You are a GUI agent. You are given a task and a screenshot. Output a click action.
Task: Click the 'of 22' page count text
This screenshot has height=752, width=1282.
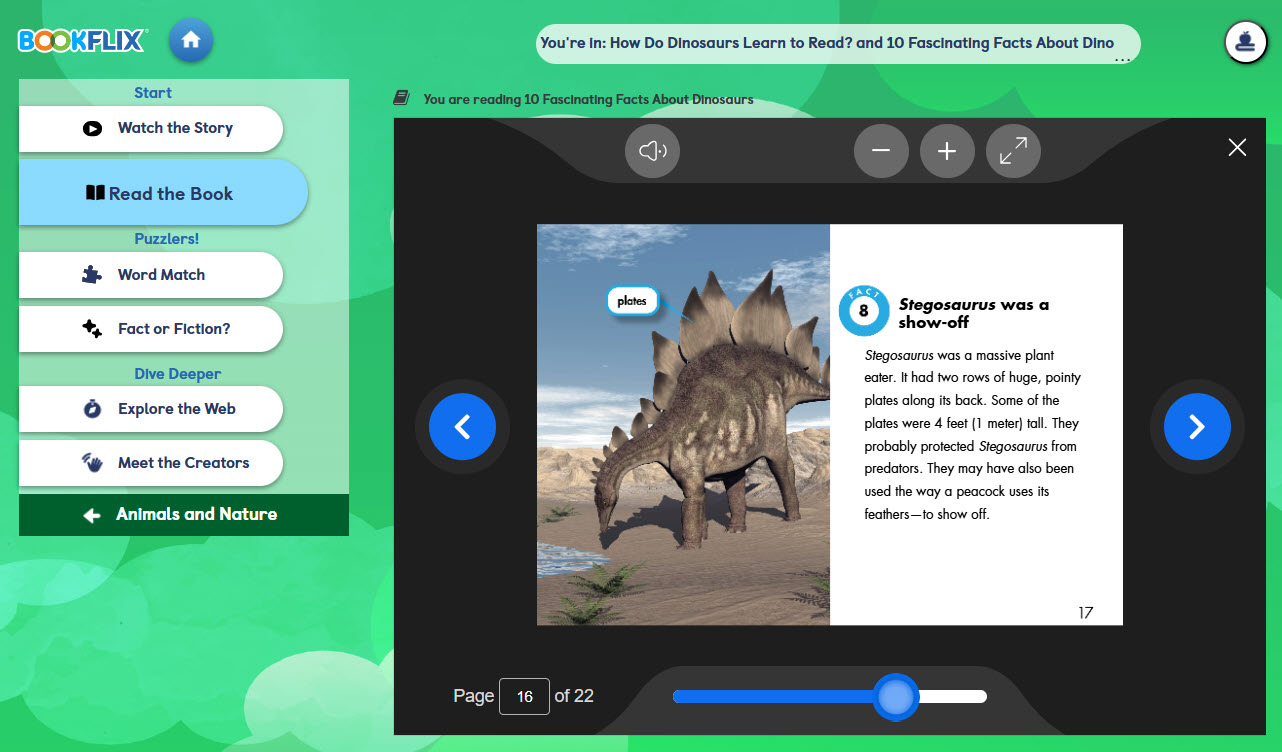[574, 696]
